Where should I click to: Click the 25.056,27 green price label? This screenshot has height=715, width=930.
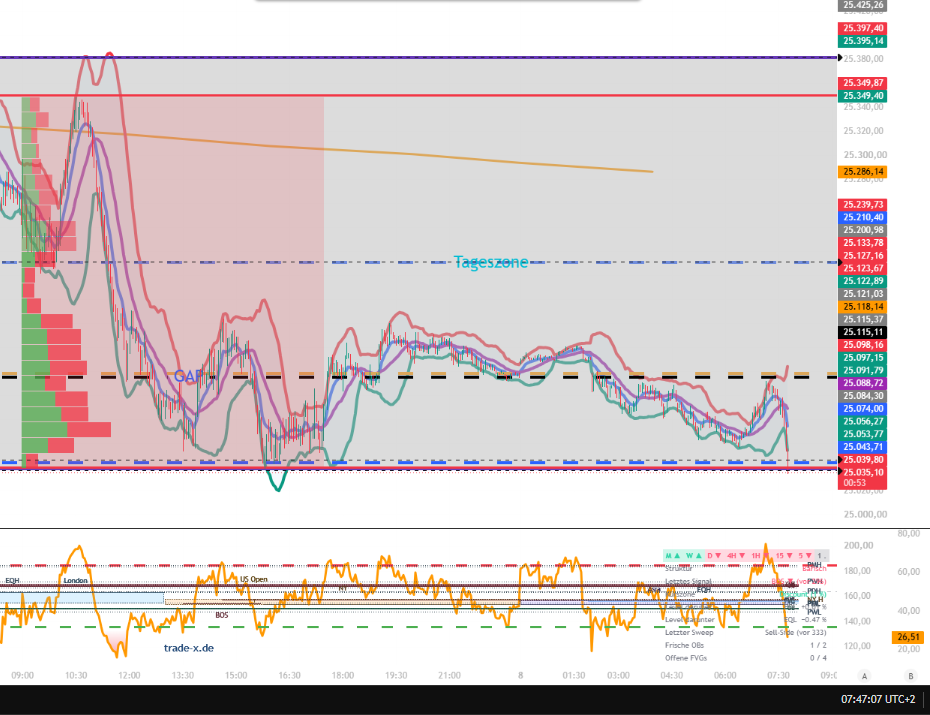[x=862, y=422]
